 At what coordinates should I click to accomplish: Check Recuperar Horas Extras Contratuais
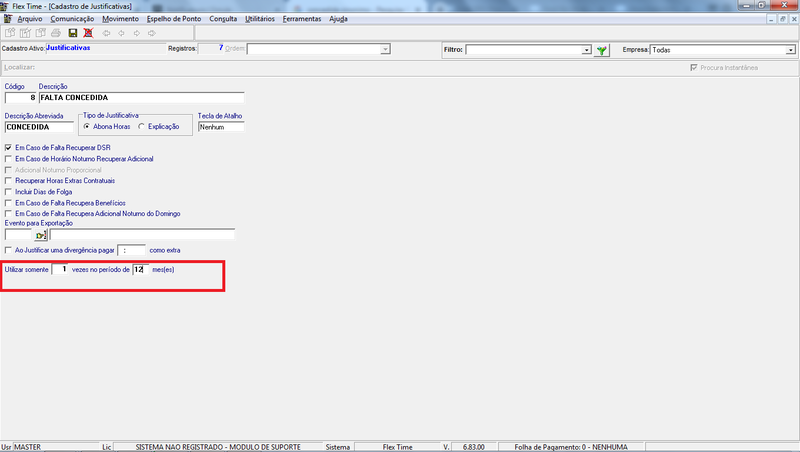(x=8, y=181)
